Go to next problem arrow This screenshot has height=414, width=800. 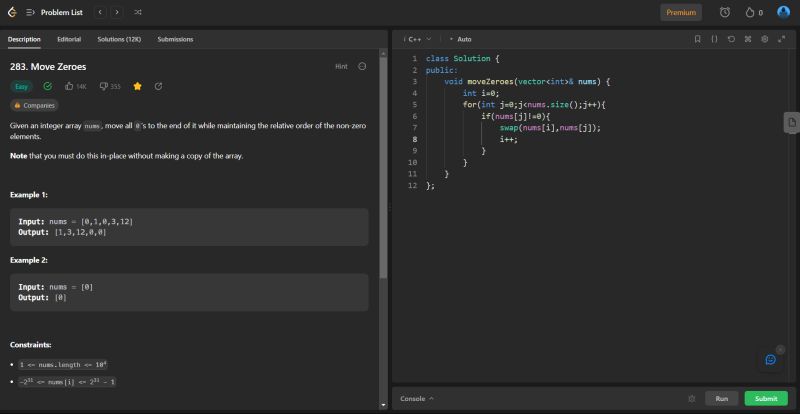pyautogui.click(x=117, y=12)
